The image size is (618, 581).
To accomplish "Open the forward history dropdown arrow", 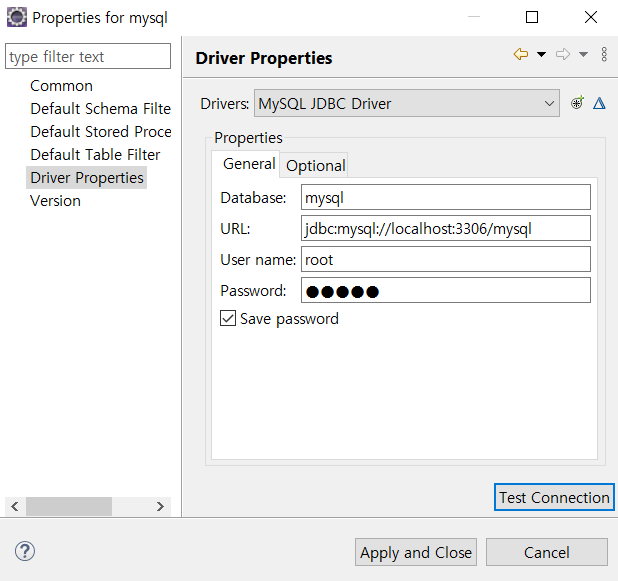I will (x=583, y=54).
